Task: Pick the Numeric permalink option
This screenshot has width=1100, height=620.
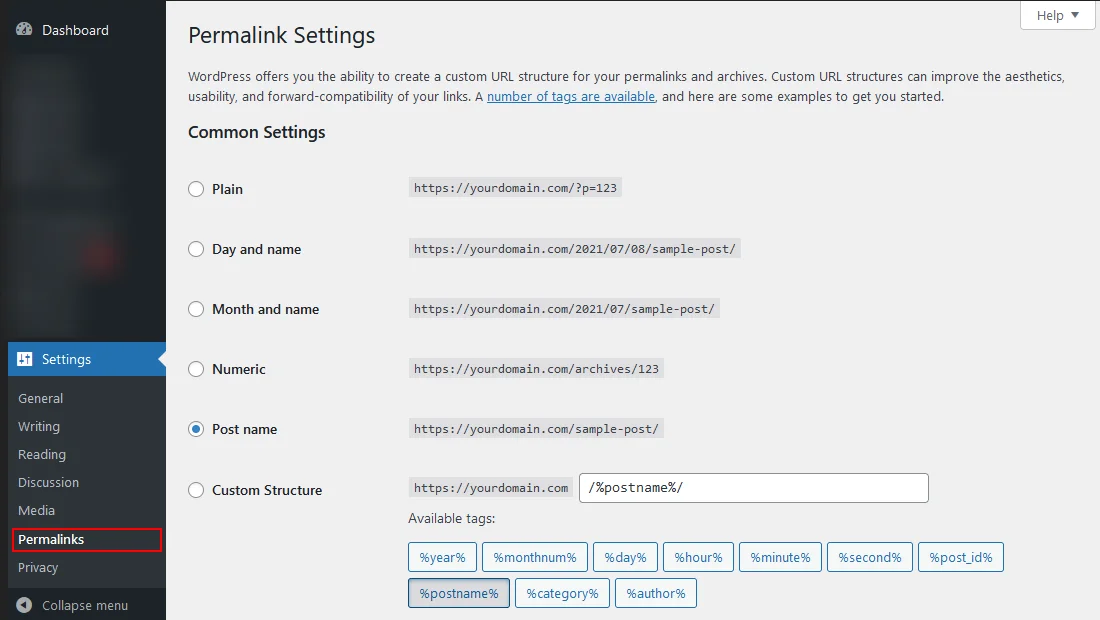Action: coord(196,369)
